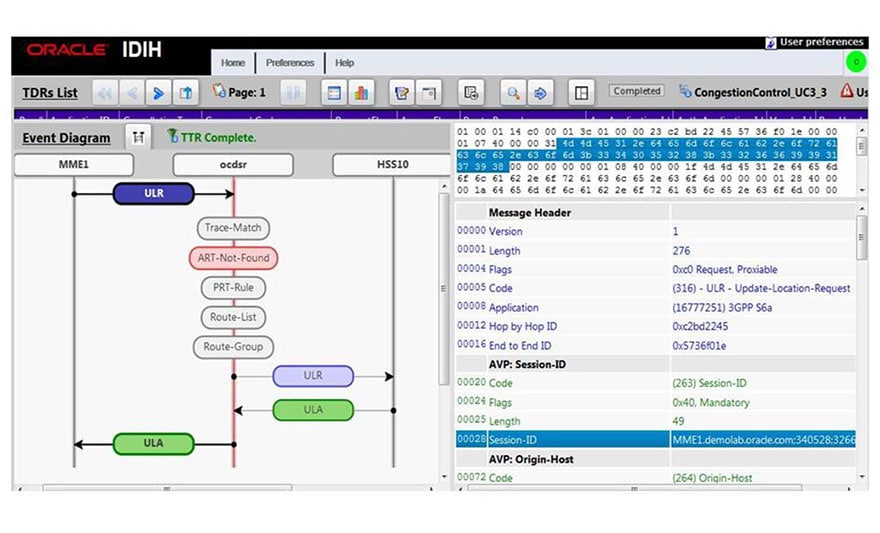
Task: Select the Hop by Hop ID row
Action: click(x=656, y=327)
